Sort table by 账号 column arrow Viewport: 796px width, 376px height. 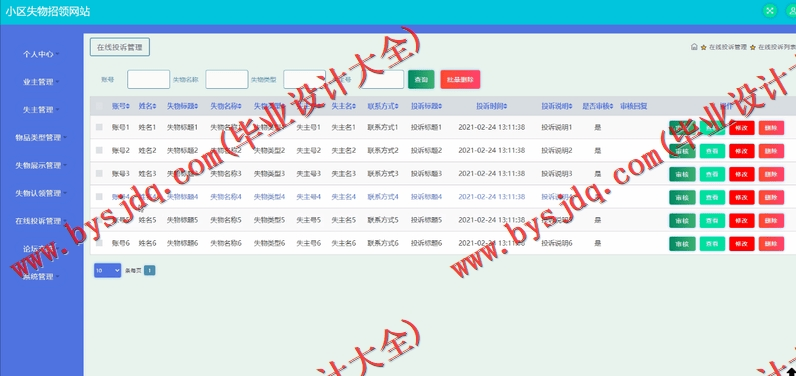coord(128,107)
